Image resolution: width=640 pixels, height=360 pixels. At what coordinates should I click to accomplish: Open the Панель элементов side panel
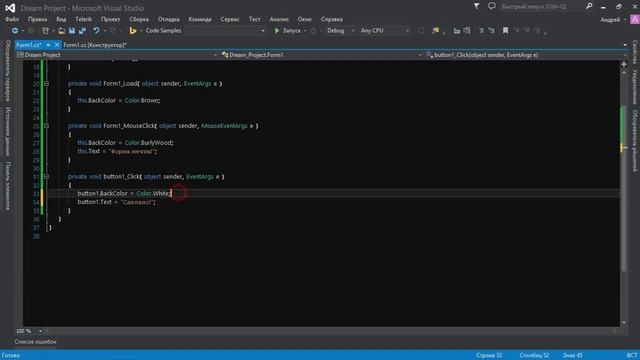(x=7, y=186)
